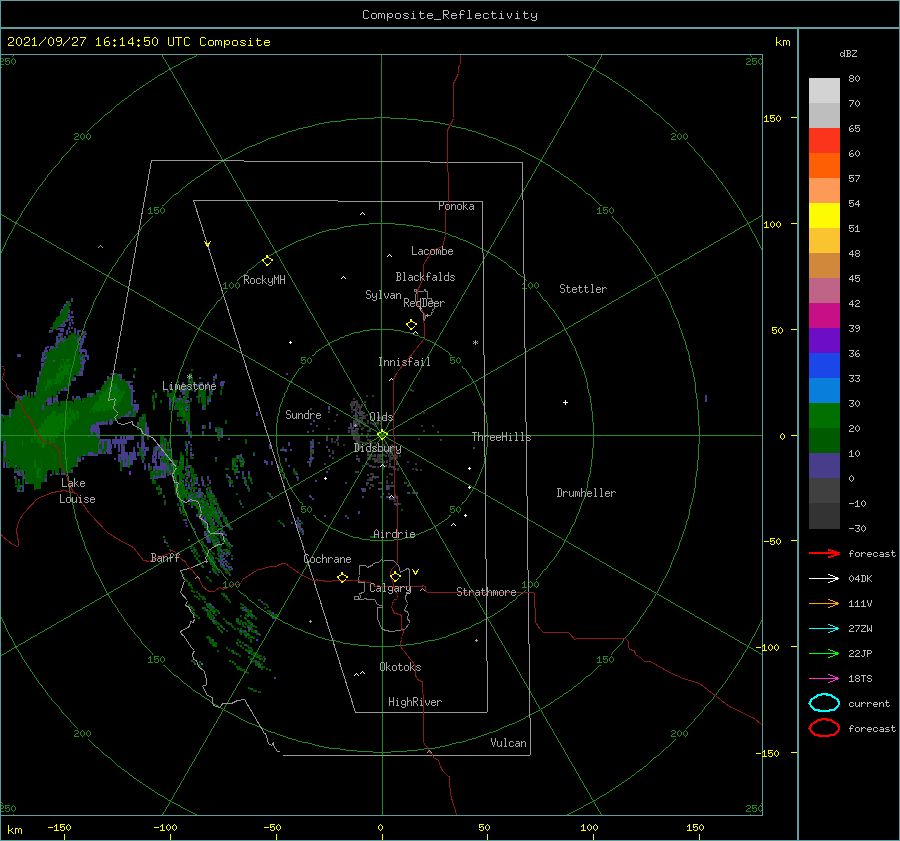
Task: Click the Composite_Reflectivity title
Action: coord(449,15)
